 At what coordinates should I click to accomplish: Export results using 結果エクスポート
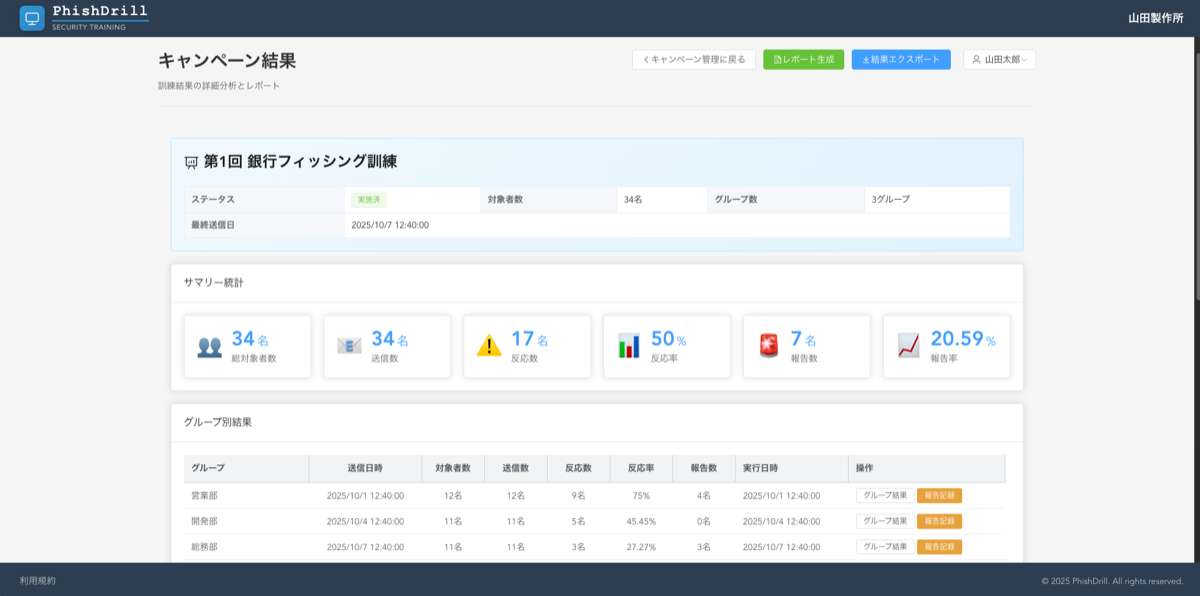pyautogui.click(x=900, y=59)
